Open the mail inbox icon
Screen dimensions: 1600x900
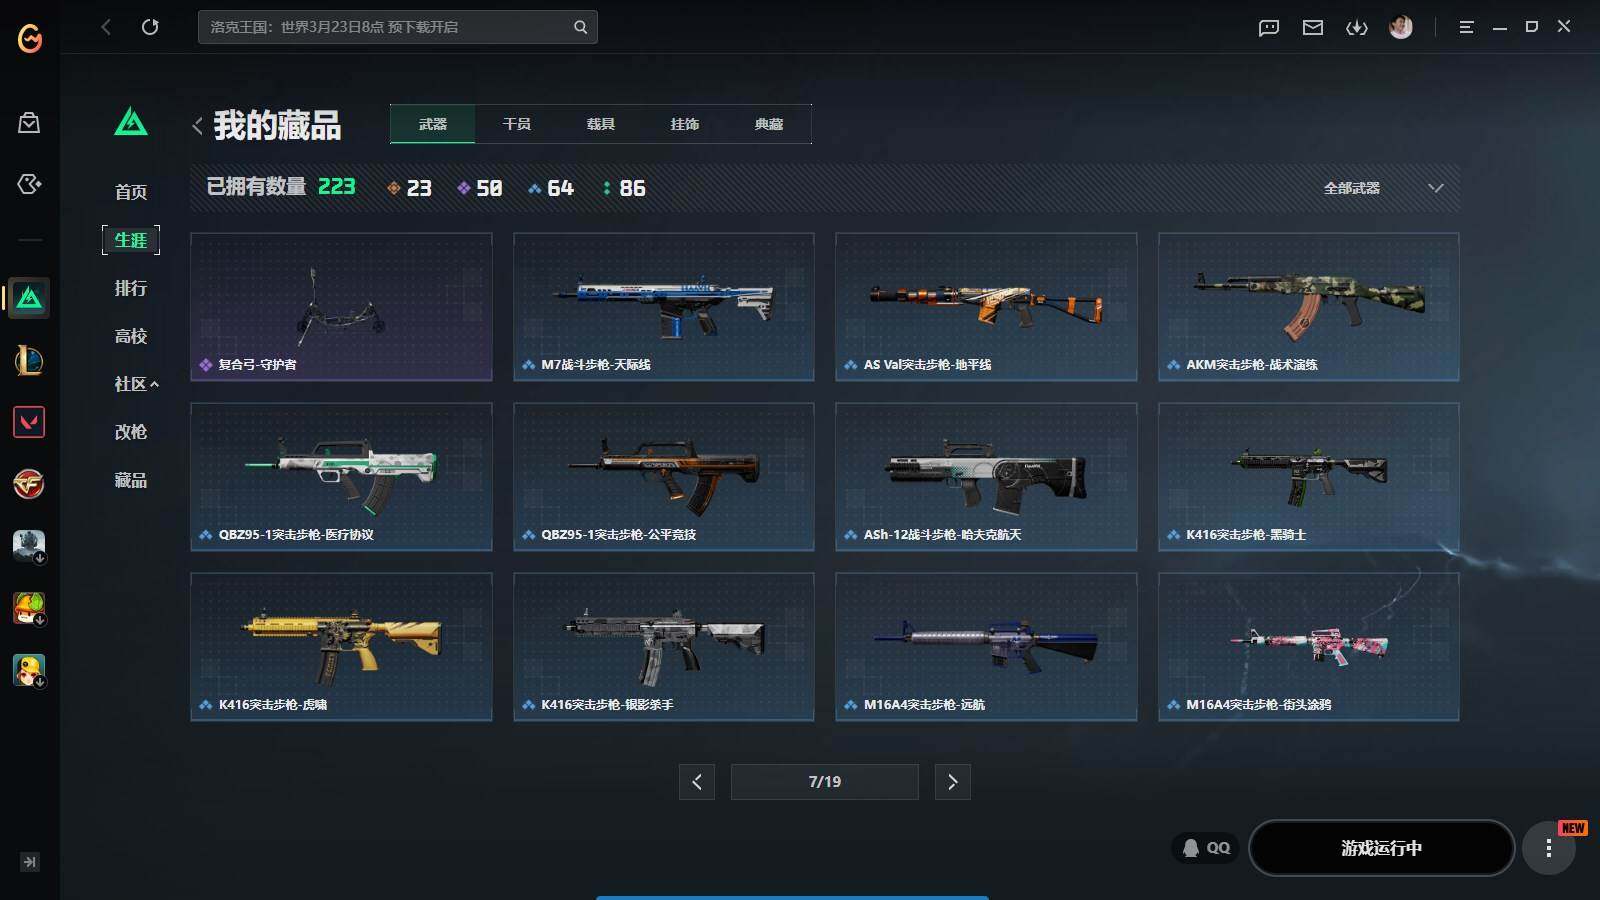pos(1313,28)
